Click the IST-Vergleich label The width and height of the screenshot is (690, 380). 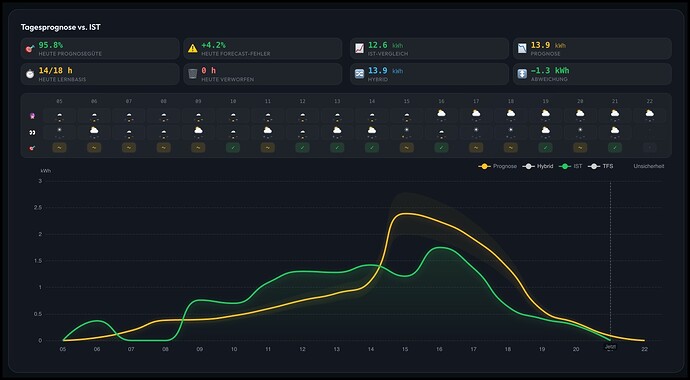(388, 54)
